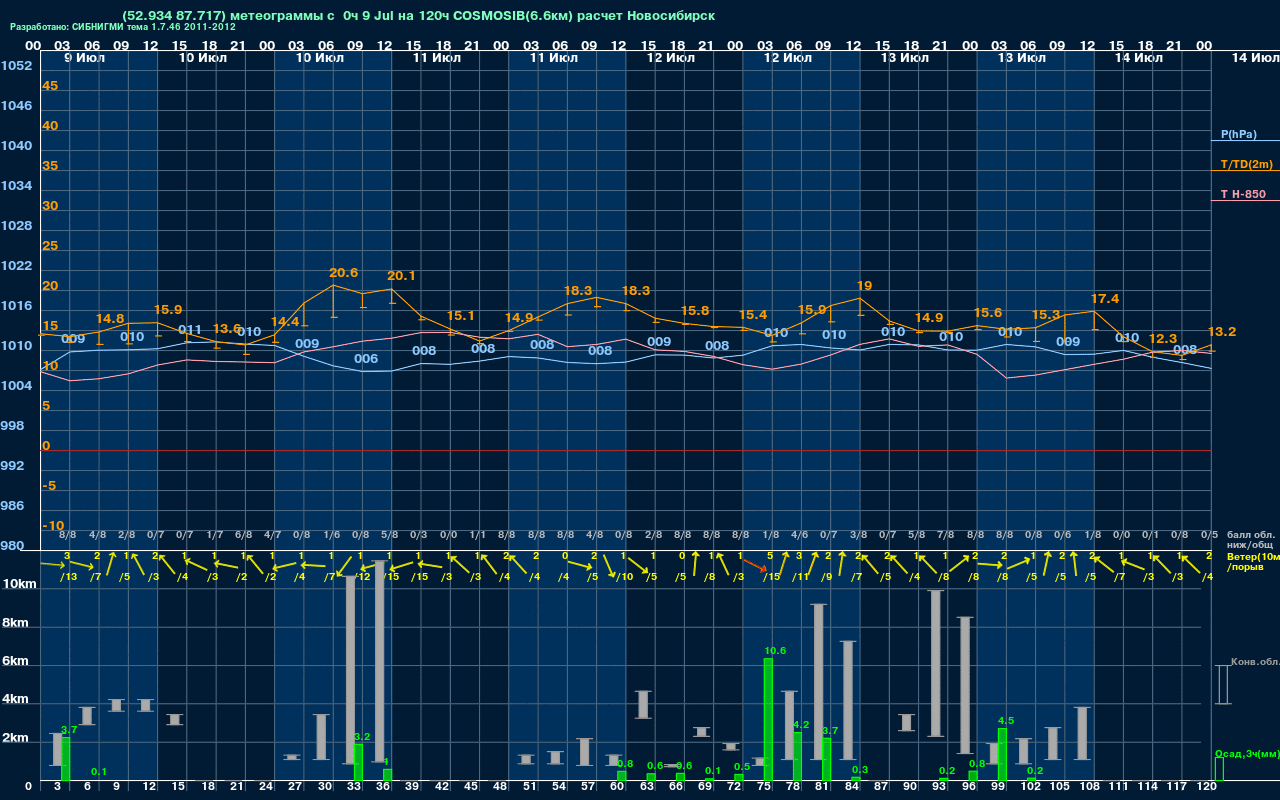This screenshot has width=1280, height=800.
Task: Click the 011 pressure value label
Action: point(190,329)
